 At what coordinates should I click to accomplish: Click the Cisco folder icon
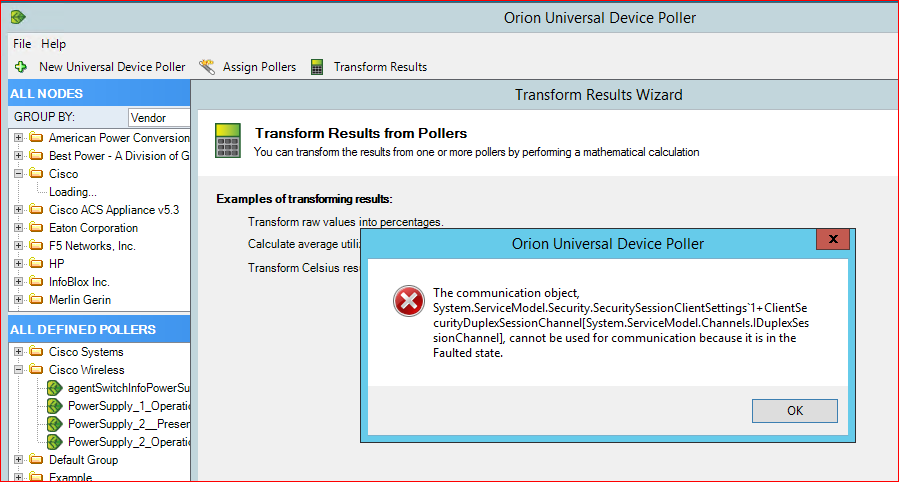[36, 174]
